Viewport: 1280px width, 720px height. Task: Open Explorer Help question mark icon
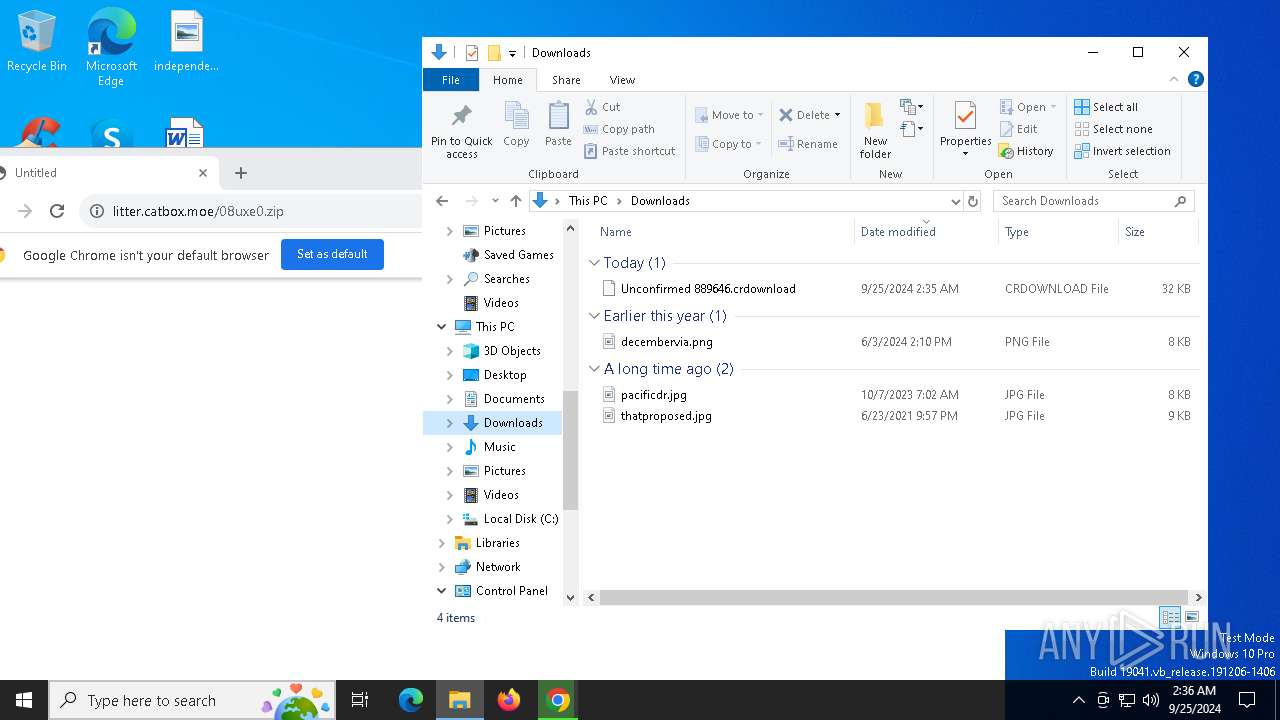(1195, 79)
